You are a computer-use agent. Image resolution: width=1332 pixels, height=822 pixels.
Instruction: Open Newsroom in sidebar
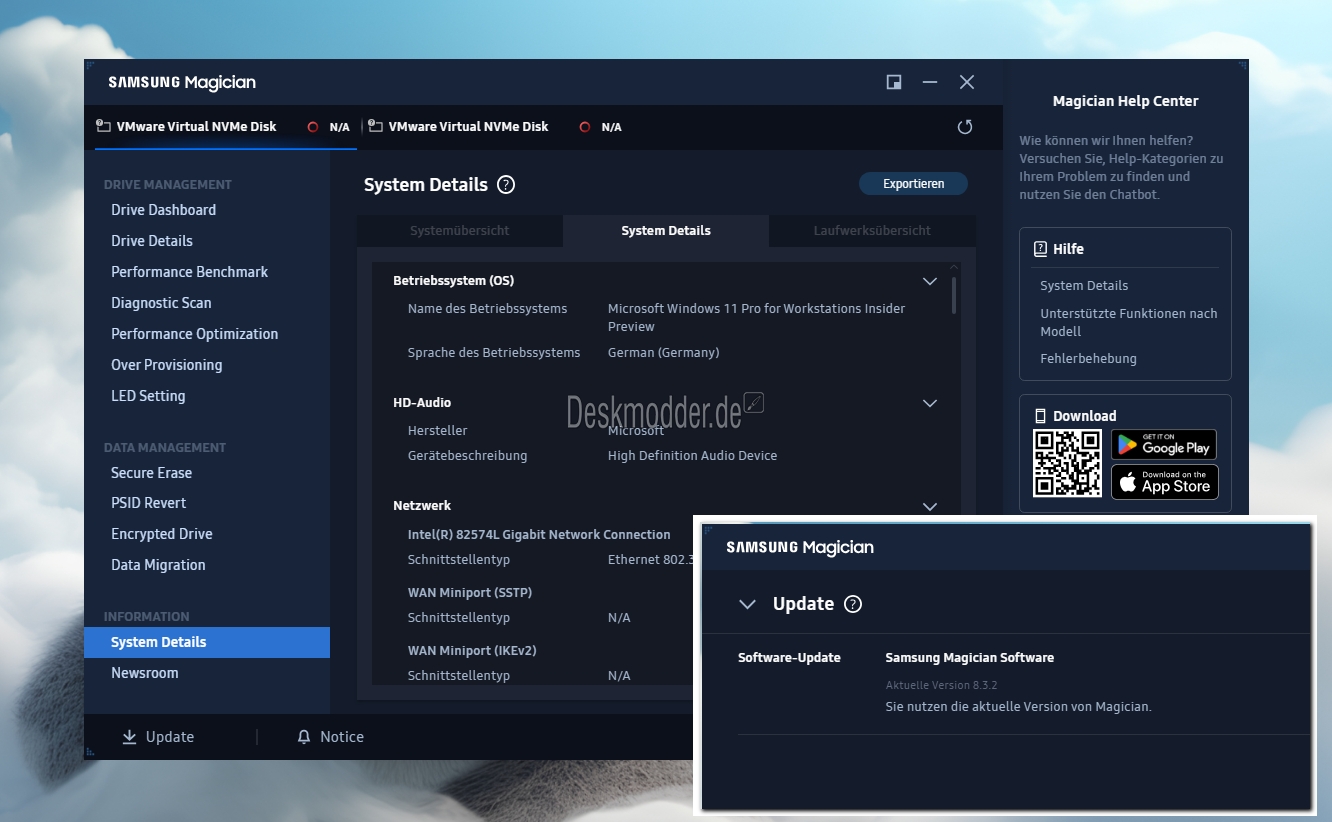pyautogui.click(x=145, y=673)
